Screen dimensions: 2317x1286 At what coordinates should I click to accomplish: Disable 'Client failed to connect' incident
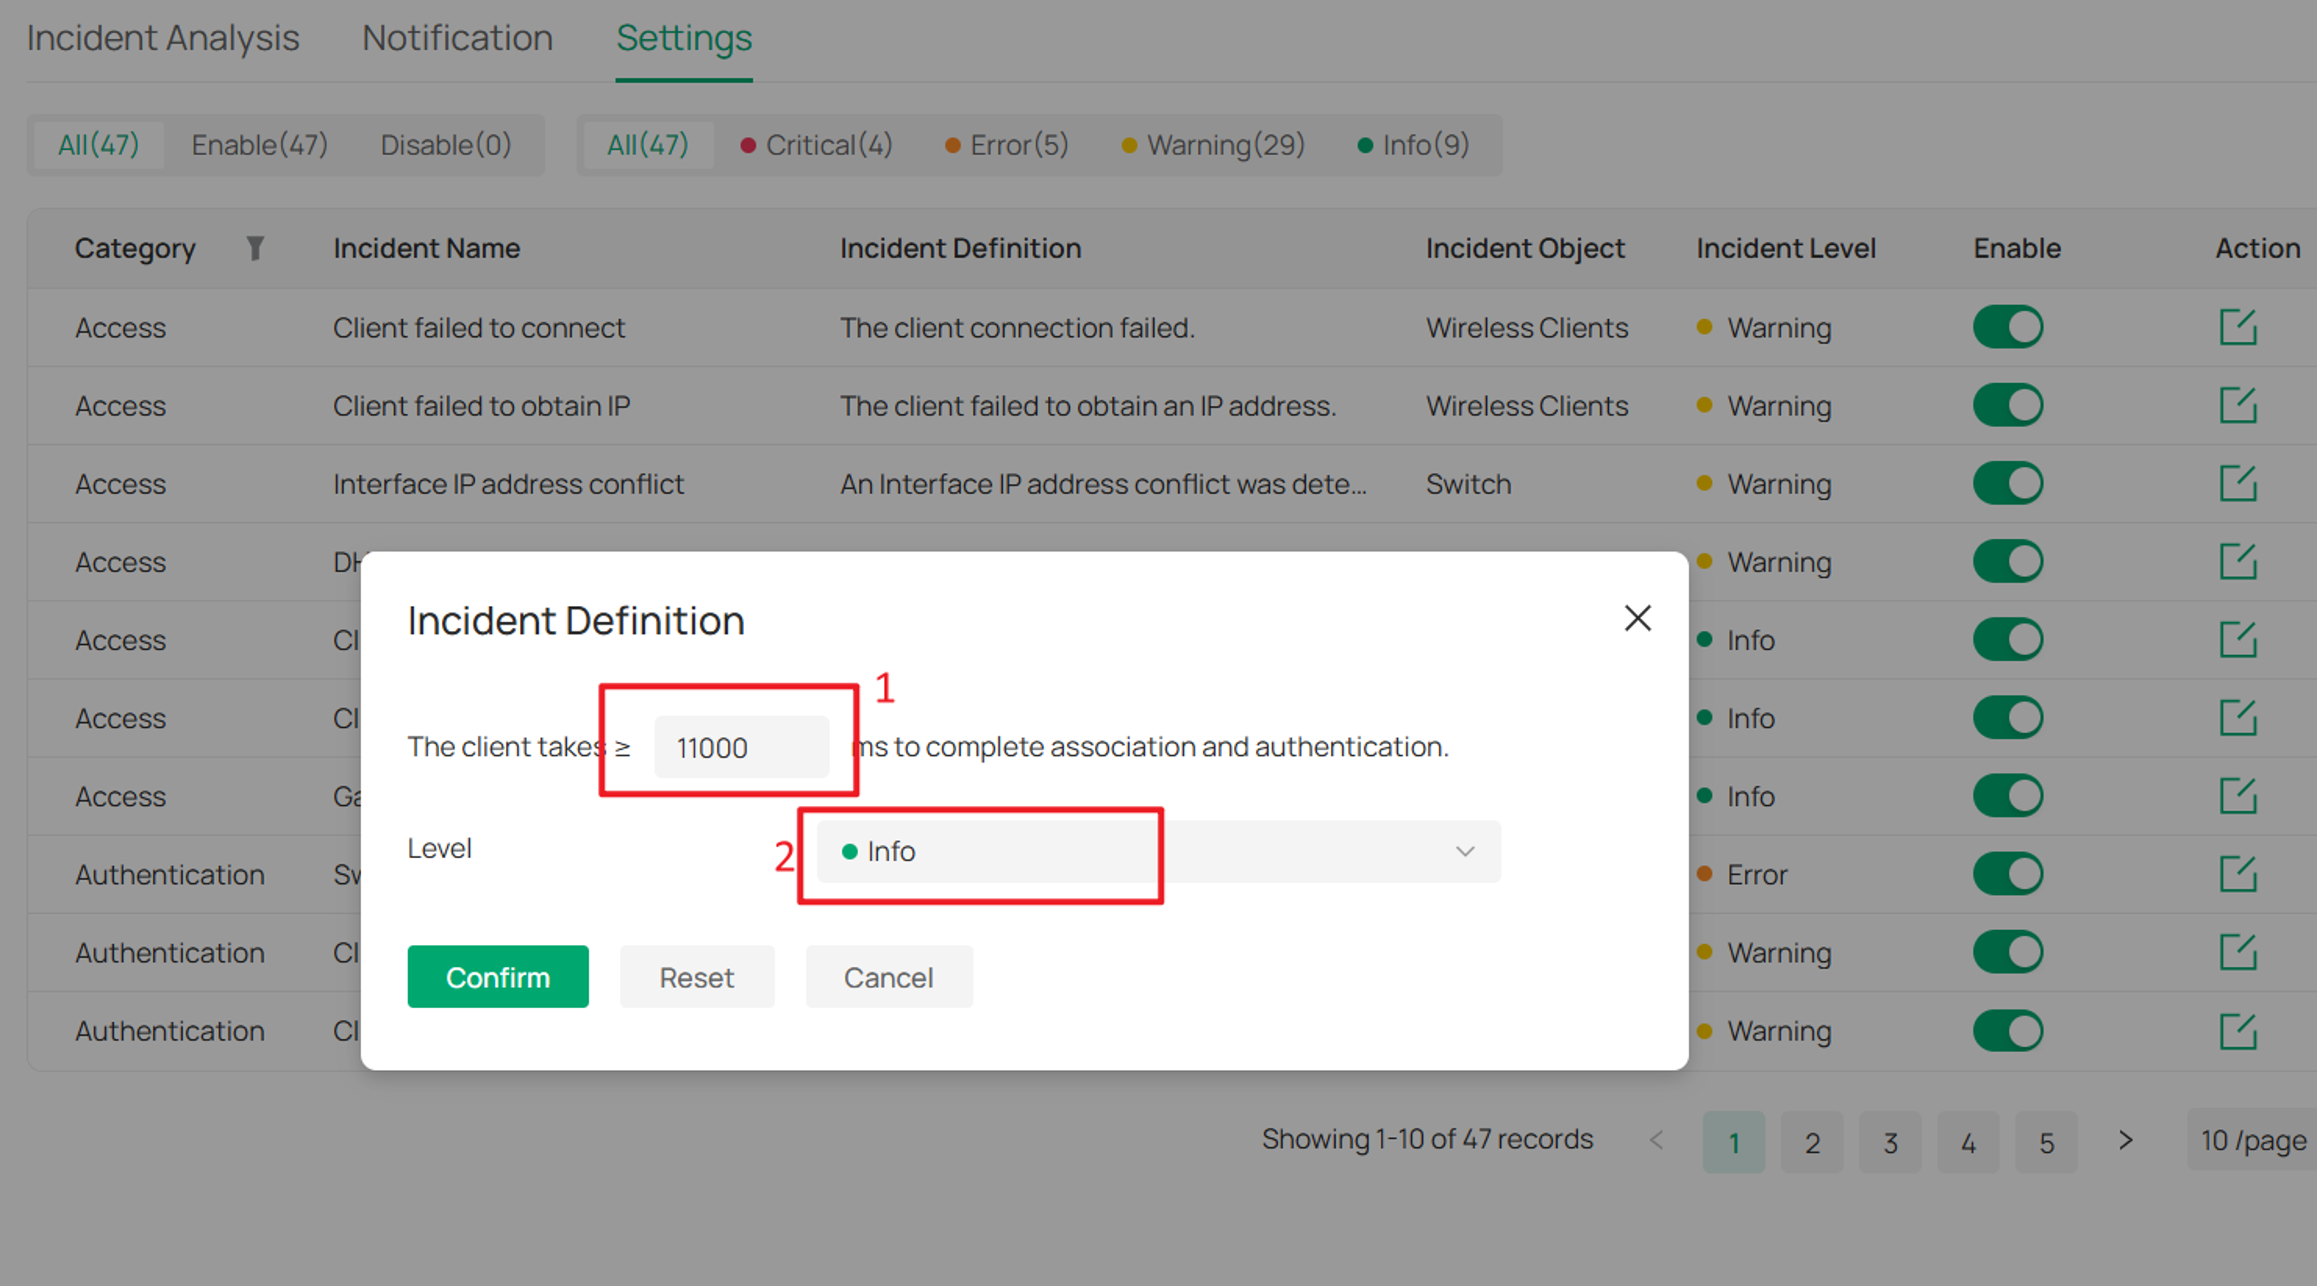click(x=2008, y=327)
